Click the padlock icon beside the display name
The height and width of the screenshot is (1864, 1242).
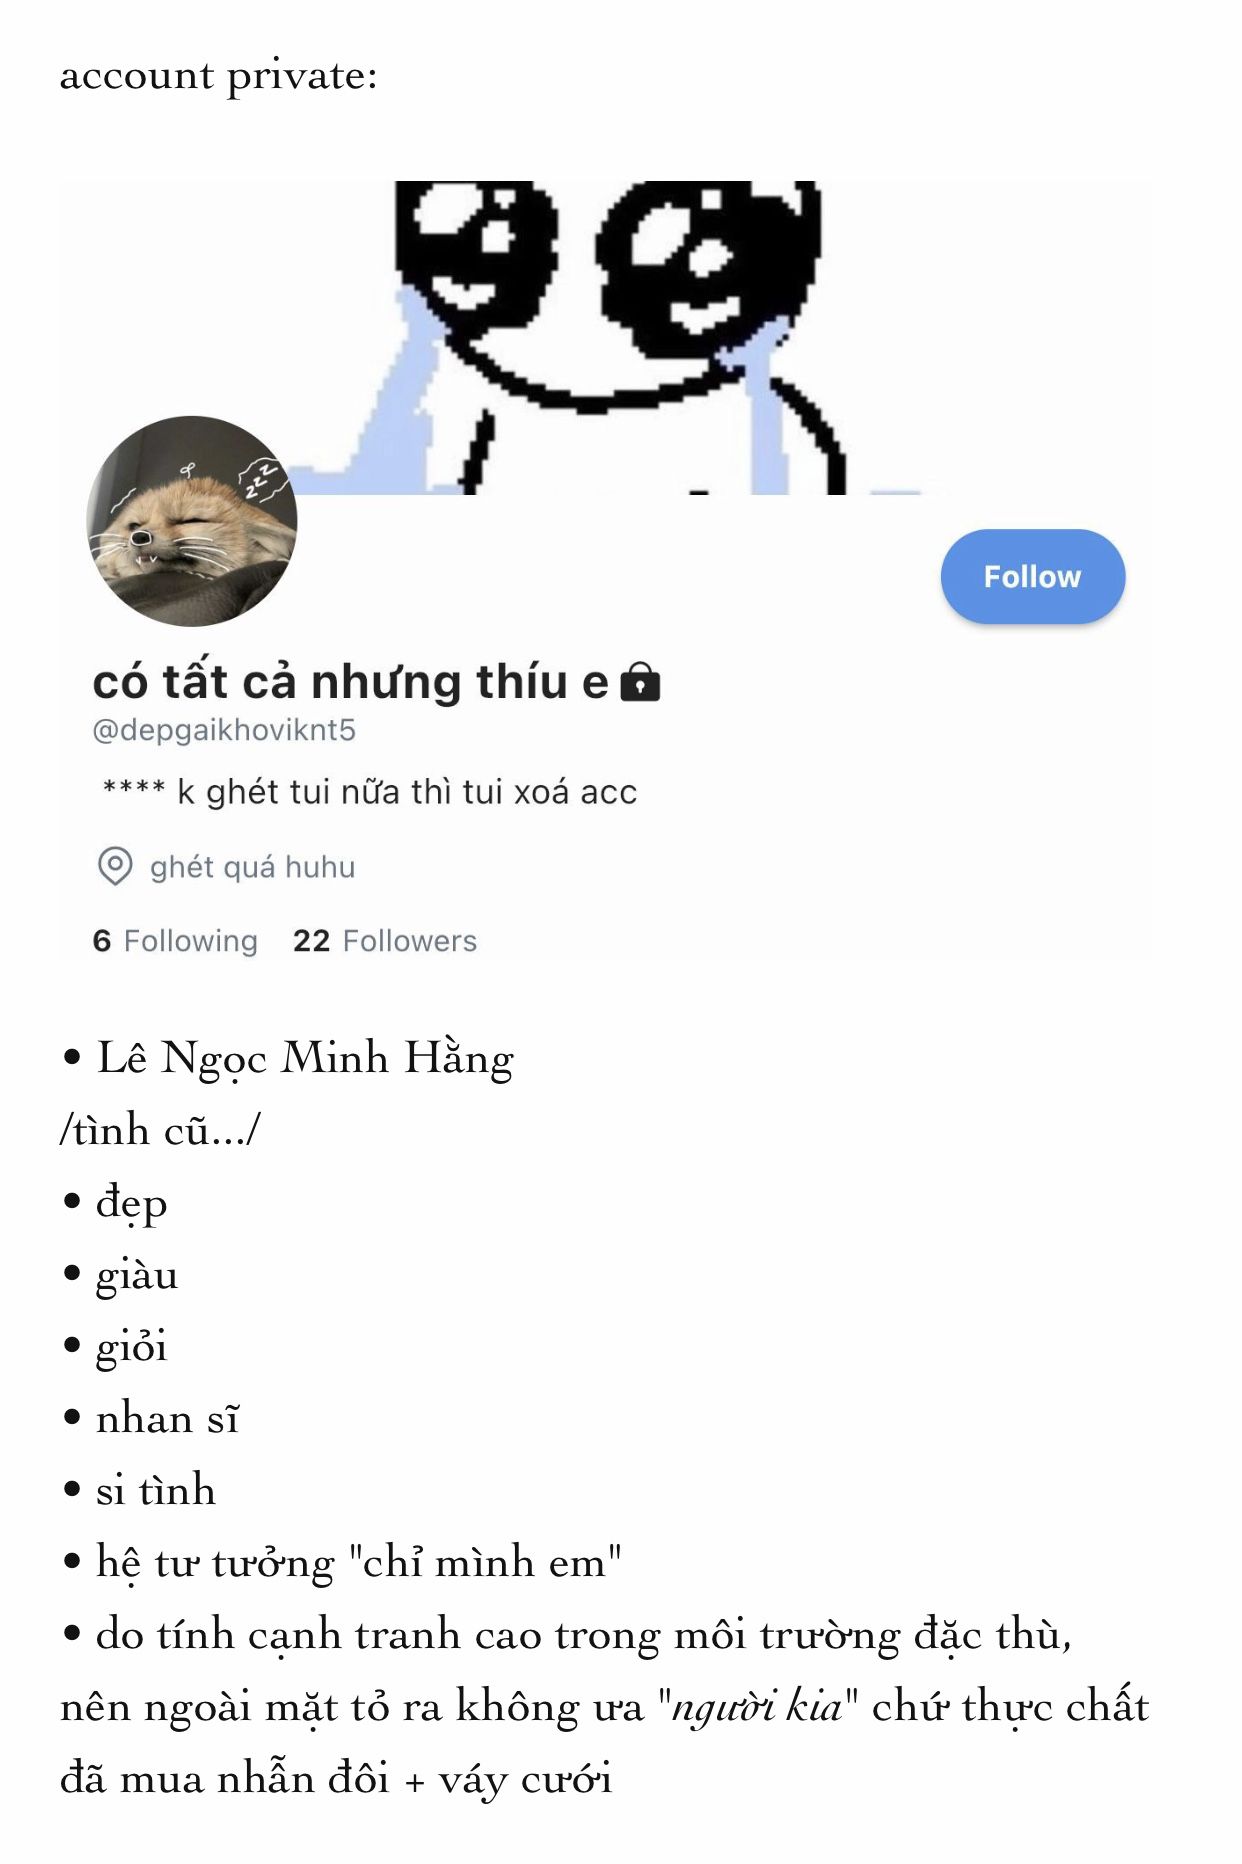pyautogui.click(x=640, y=682)
